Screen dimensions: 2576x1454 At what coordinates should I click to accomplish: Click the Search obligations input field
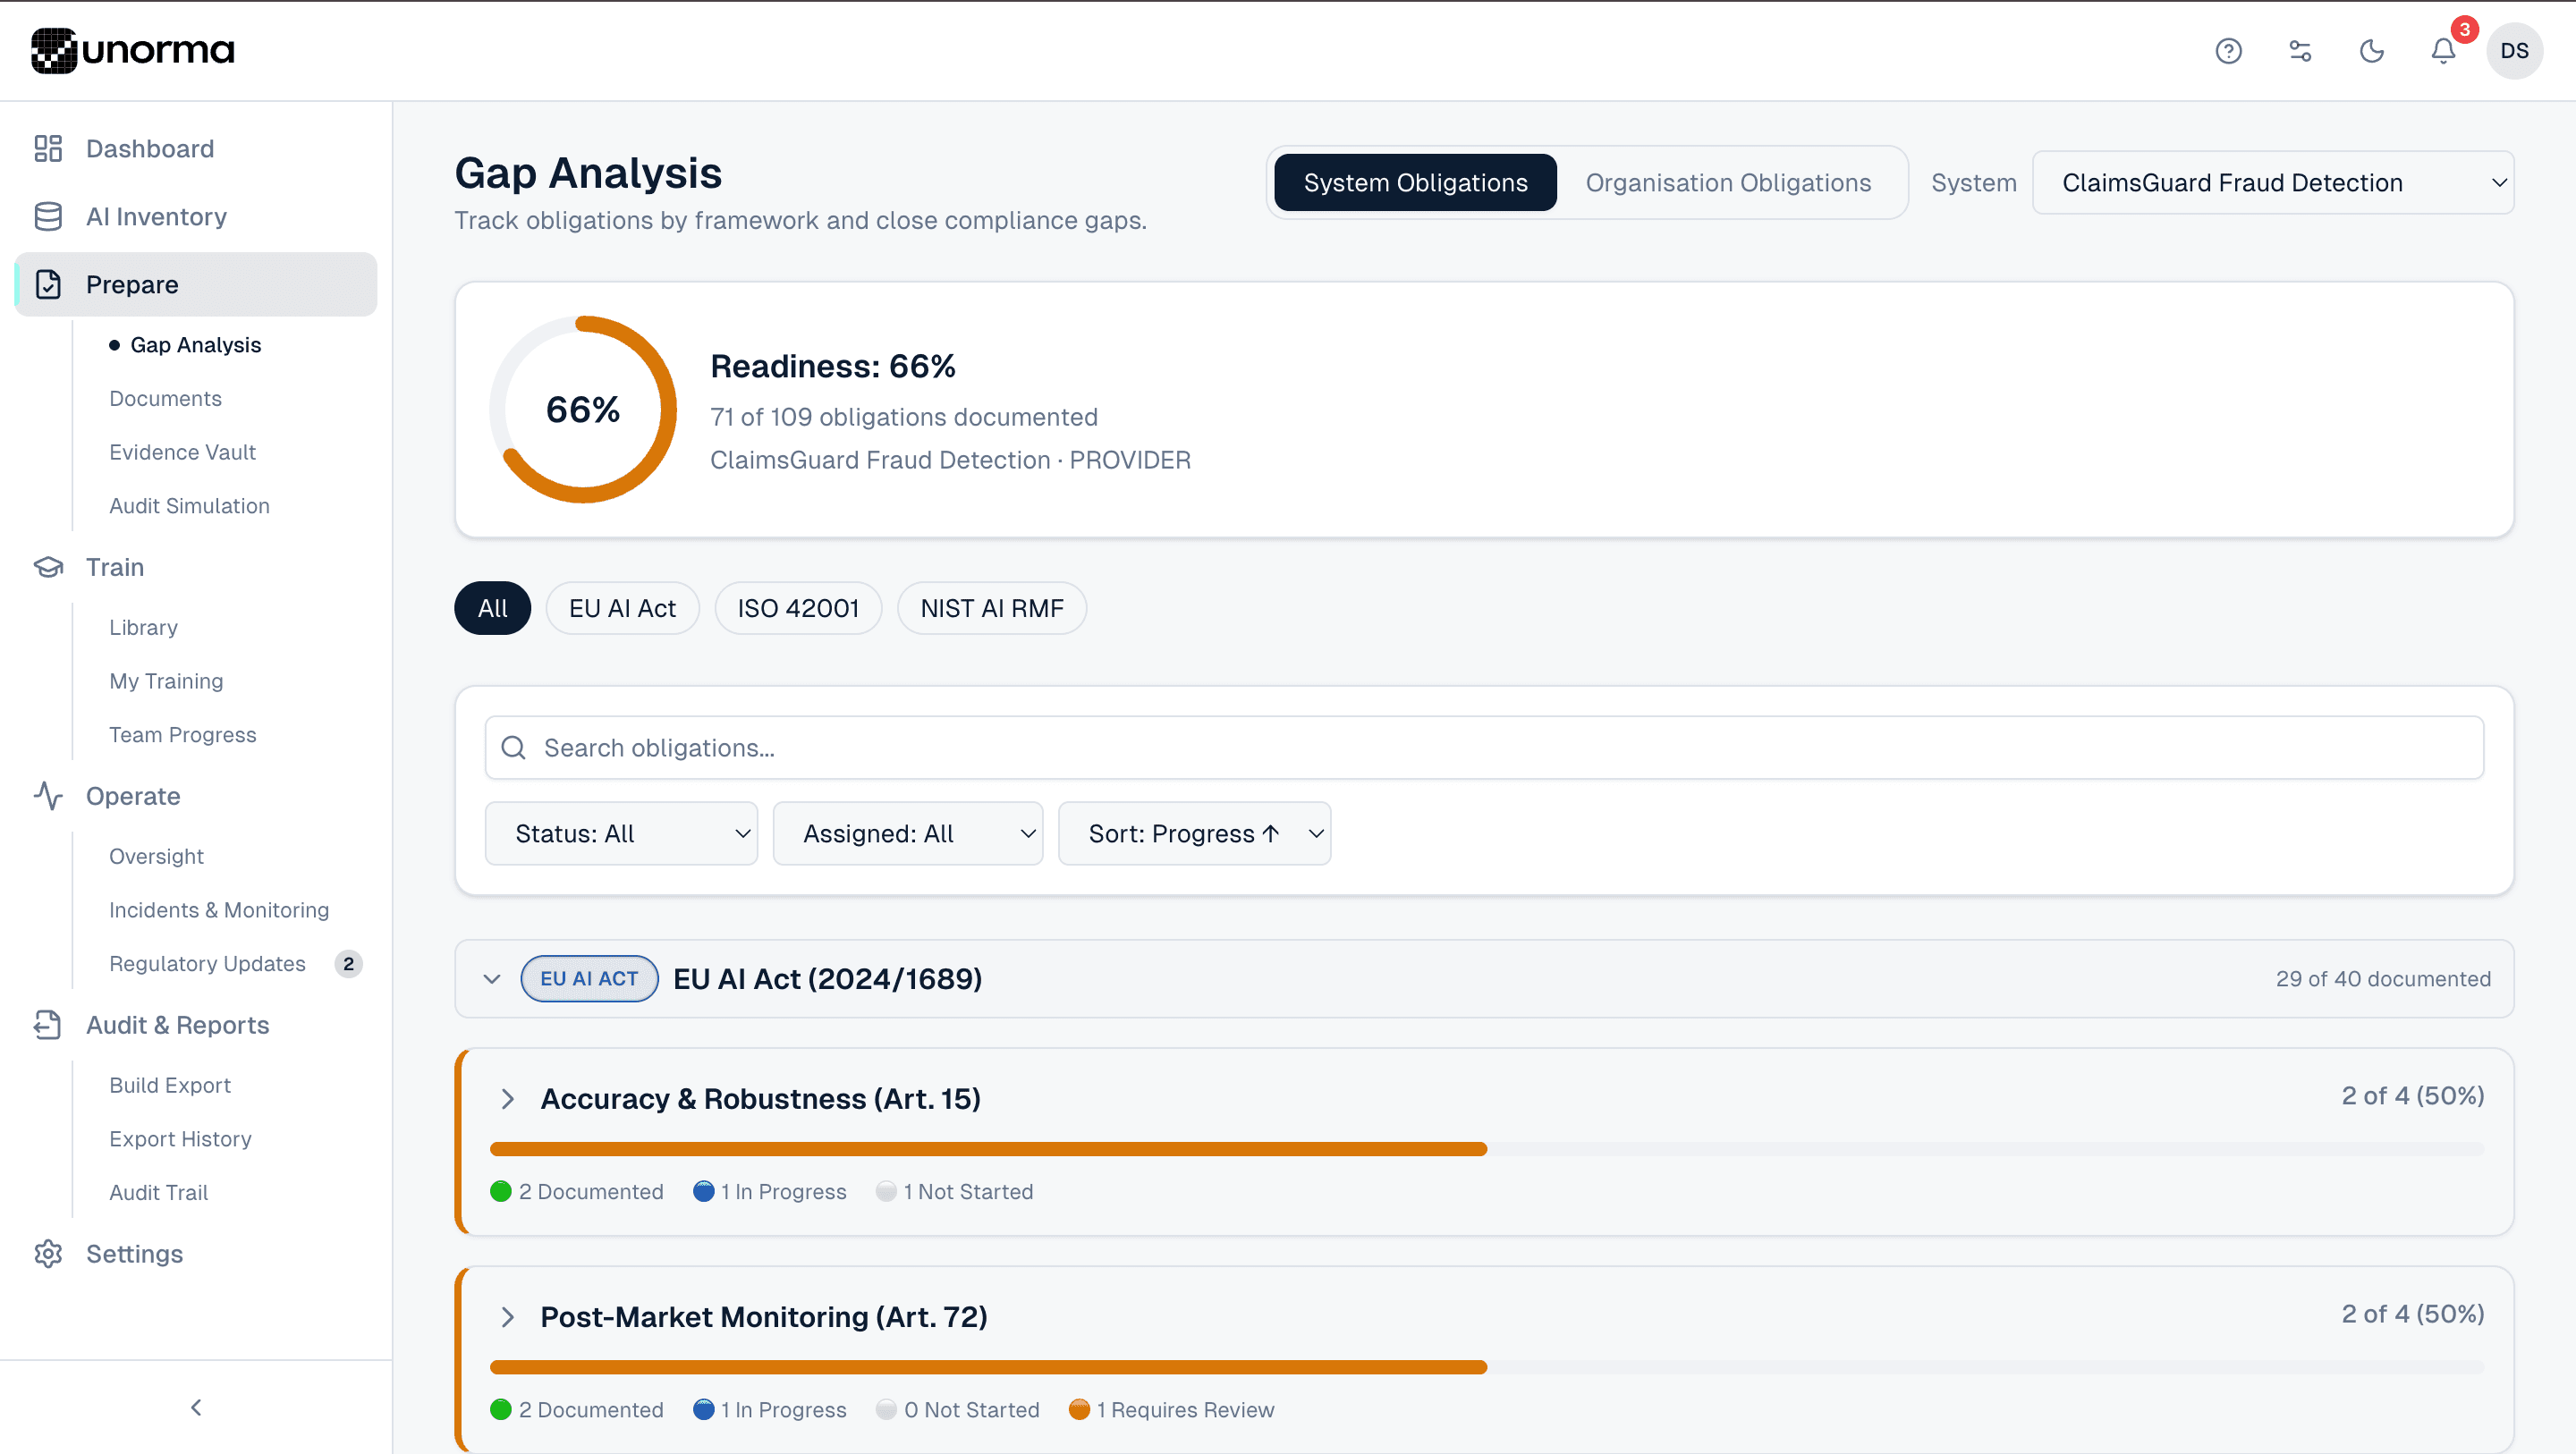[1484, 748]
